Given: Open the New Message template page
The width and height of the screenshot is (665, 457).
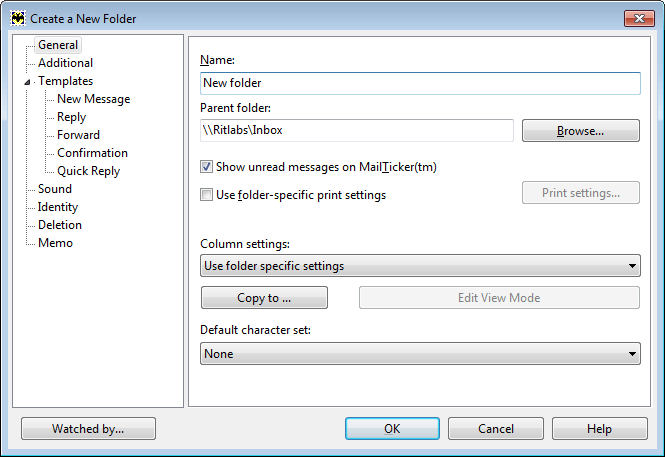Looking at the screenshot, I should pos(93,99).
